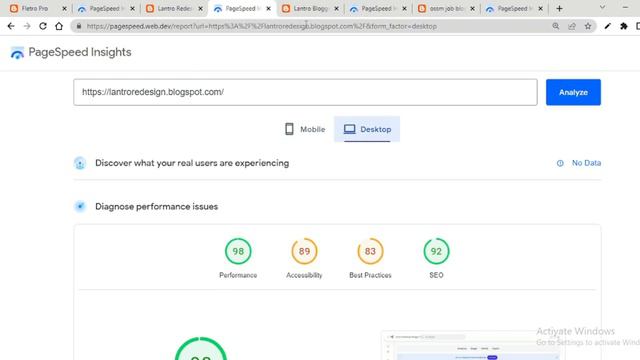Image resolution: width=640 pixels, height=360 pixels.
Task: Switch to the Lantro Redesign tab
Action: click(x=174, y=9)
